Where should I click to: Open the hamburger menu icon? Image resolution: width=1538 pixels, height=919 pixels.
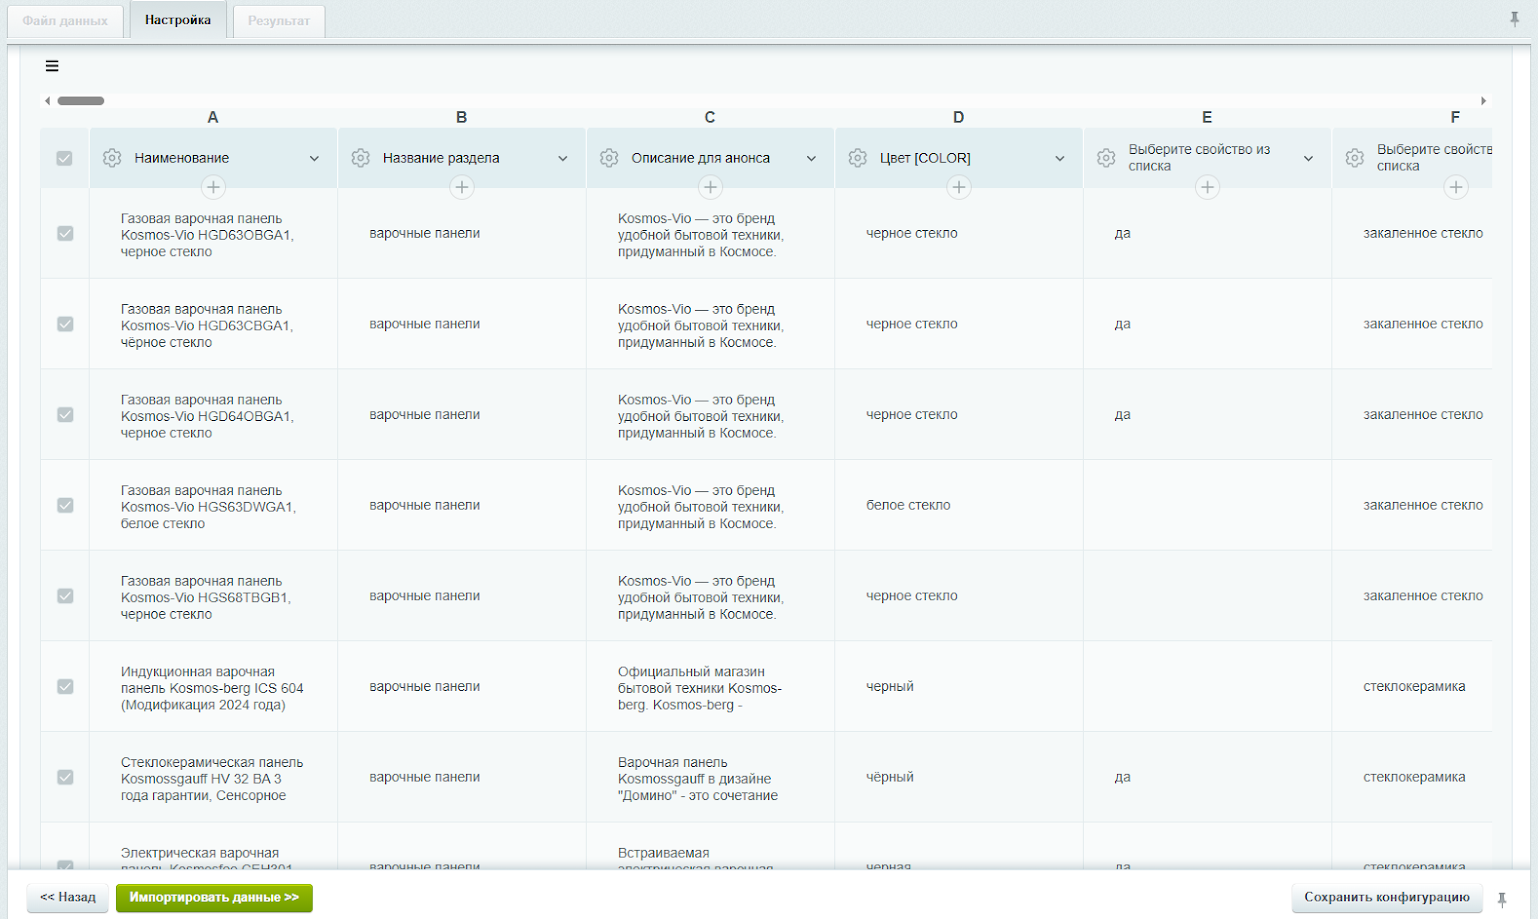tap(52, 66)
